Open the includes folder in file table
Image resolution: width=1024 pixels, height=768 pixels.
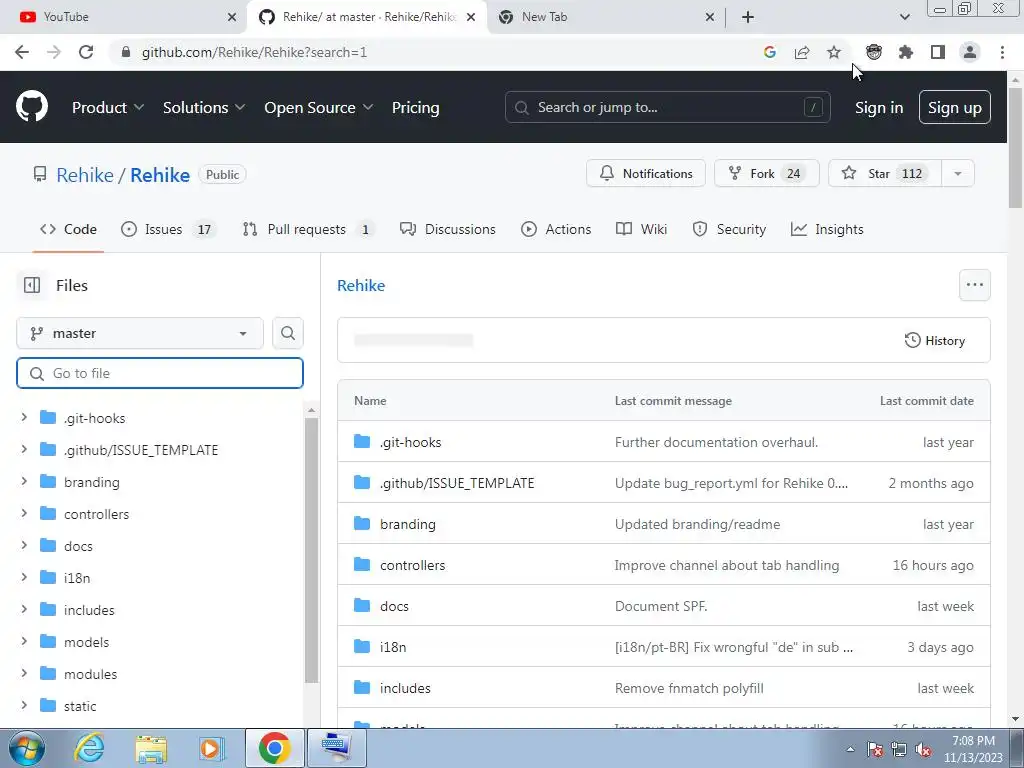click(x=405, y=688)
